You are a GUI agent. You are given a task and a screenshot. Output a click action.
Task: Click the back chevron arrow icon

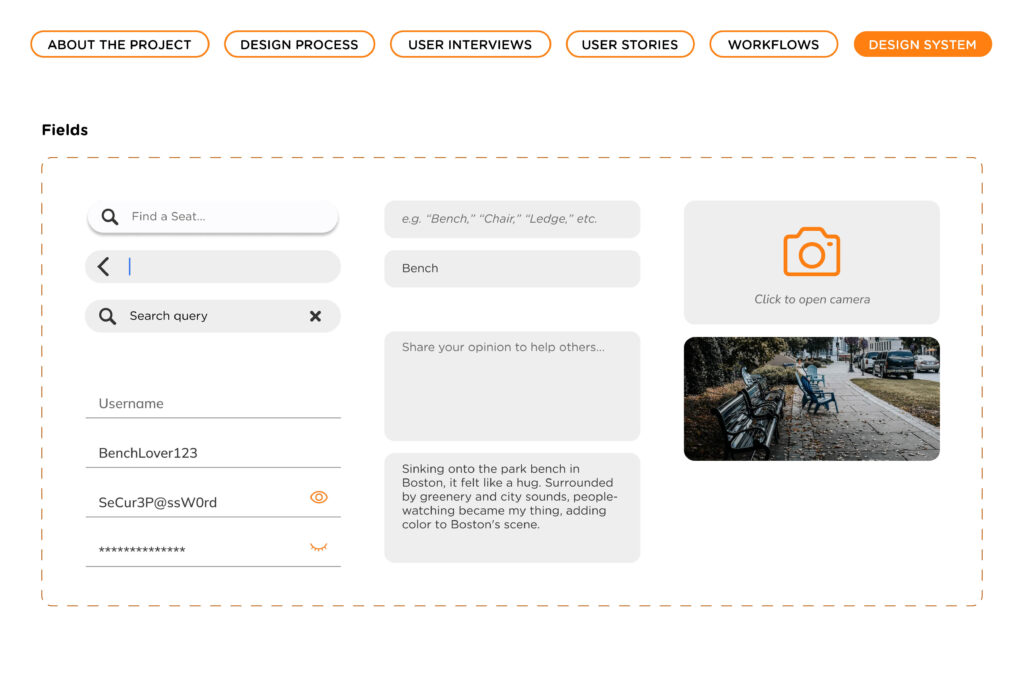tap(103, 266)
